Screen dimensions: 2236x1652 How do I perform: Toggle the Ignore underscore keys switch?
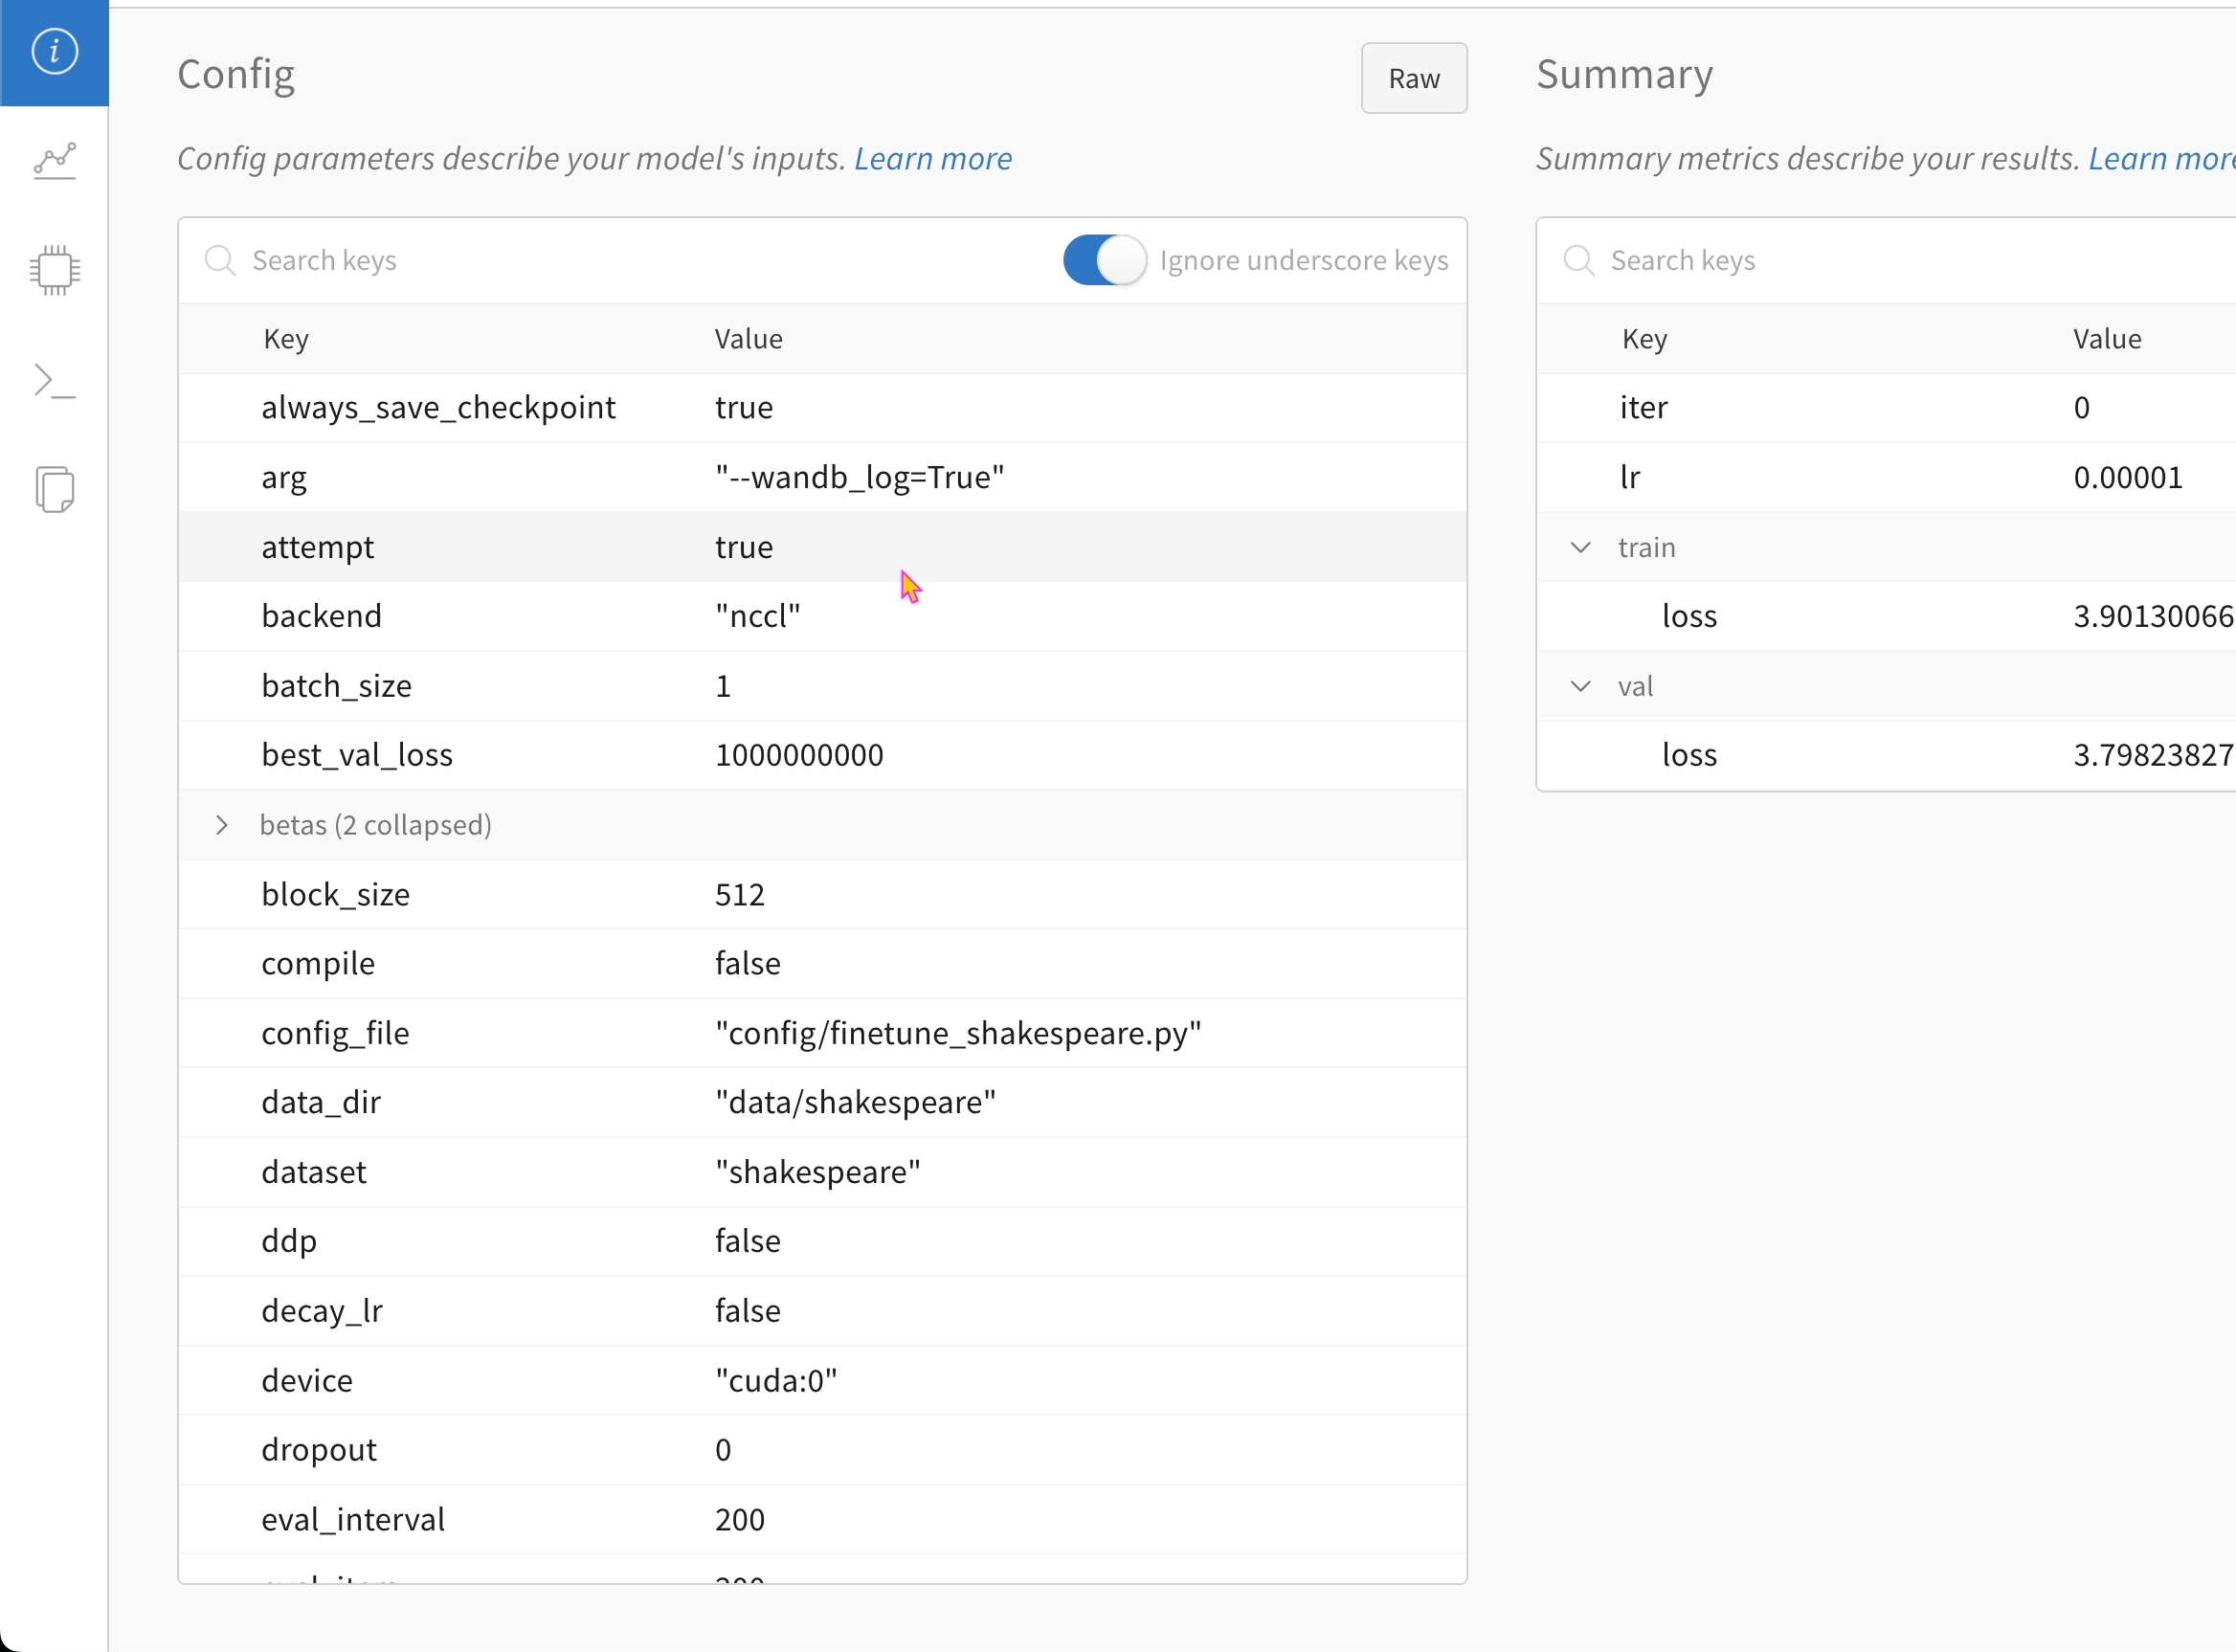point(1104,261)
